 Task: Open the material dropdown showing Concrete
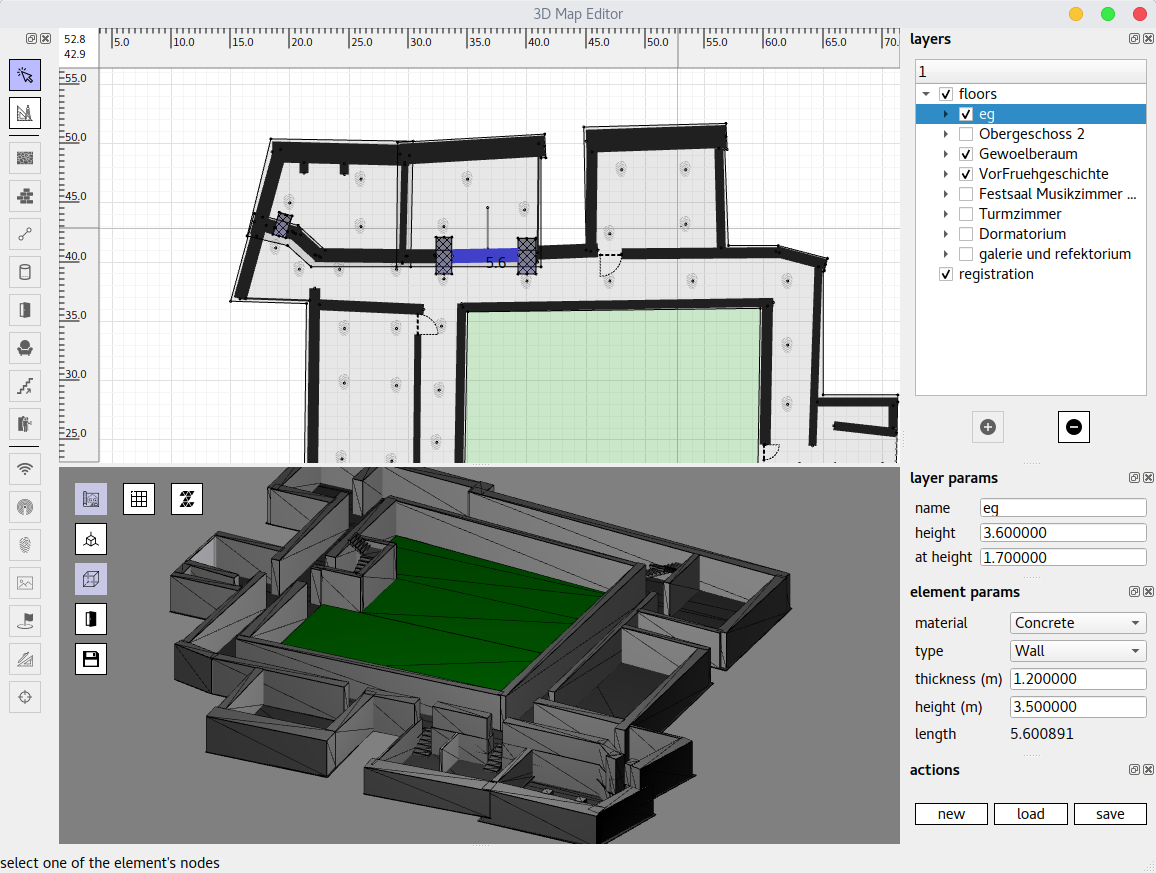1078,623
